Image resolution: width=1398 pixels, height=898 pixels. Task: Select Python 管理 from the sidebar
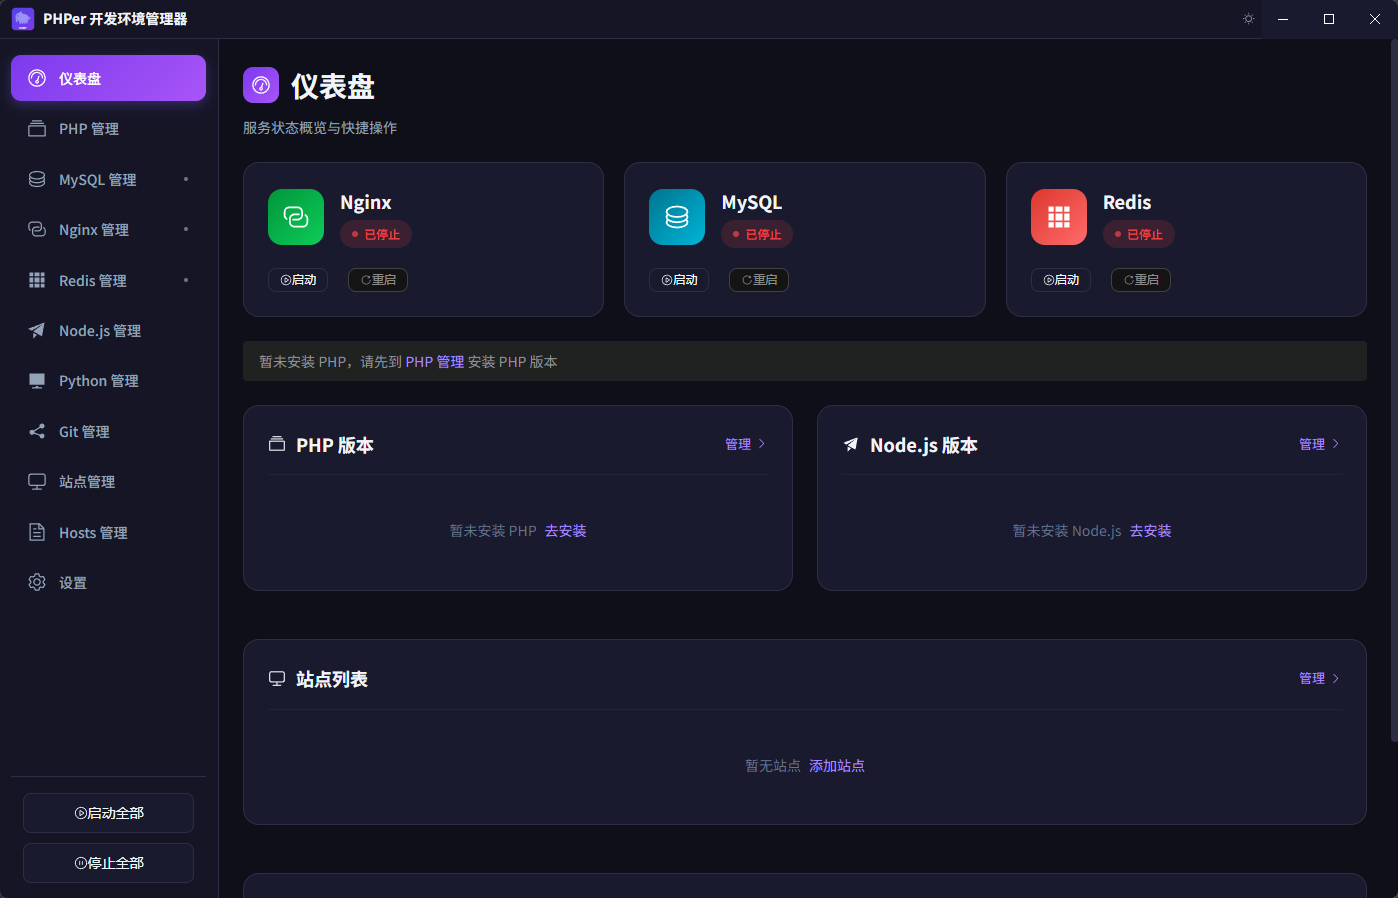pos(97,380)
